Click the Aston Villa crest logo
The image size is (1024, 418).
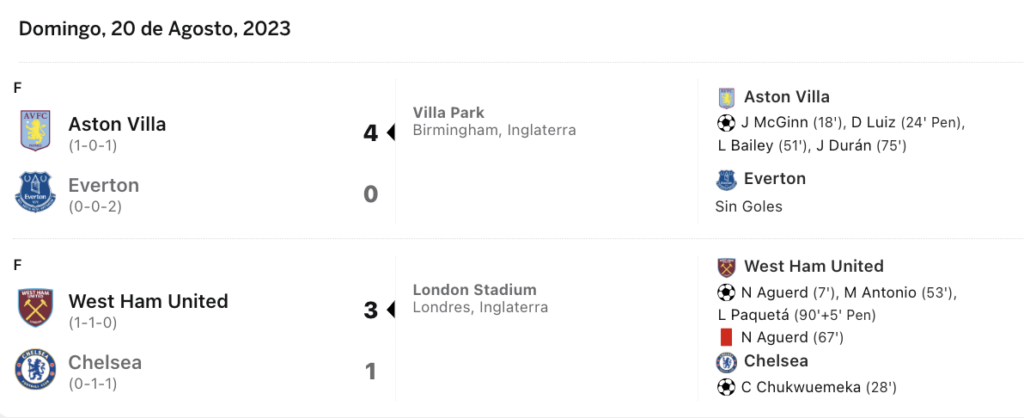point(35,131)
